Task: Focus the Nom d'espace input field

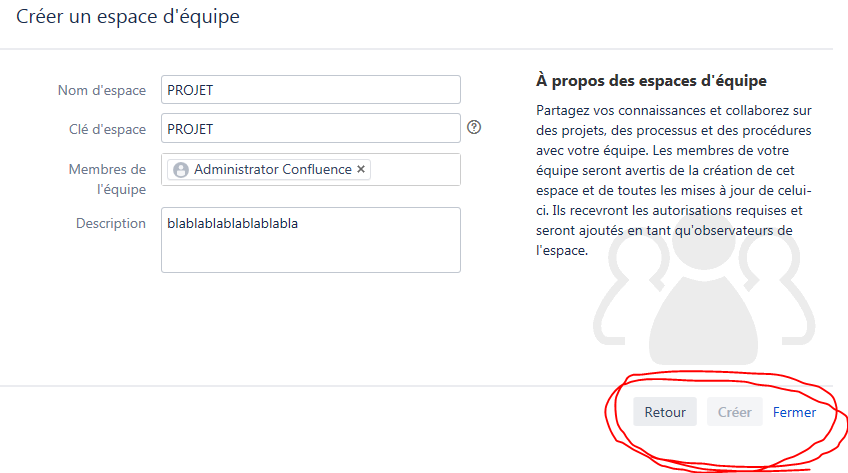Action: pyautogui.click(x=310, y=90)
